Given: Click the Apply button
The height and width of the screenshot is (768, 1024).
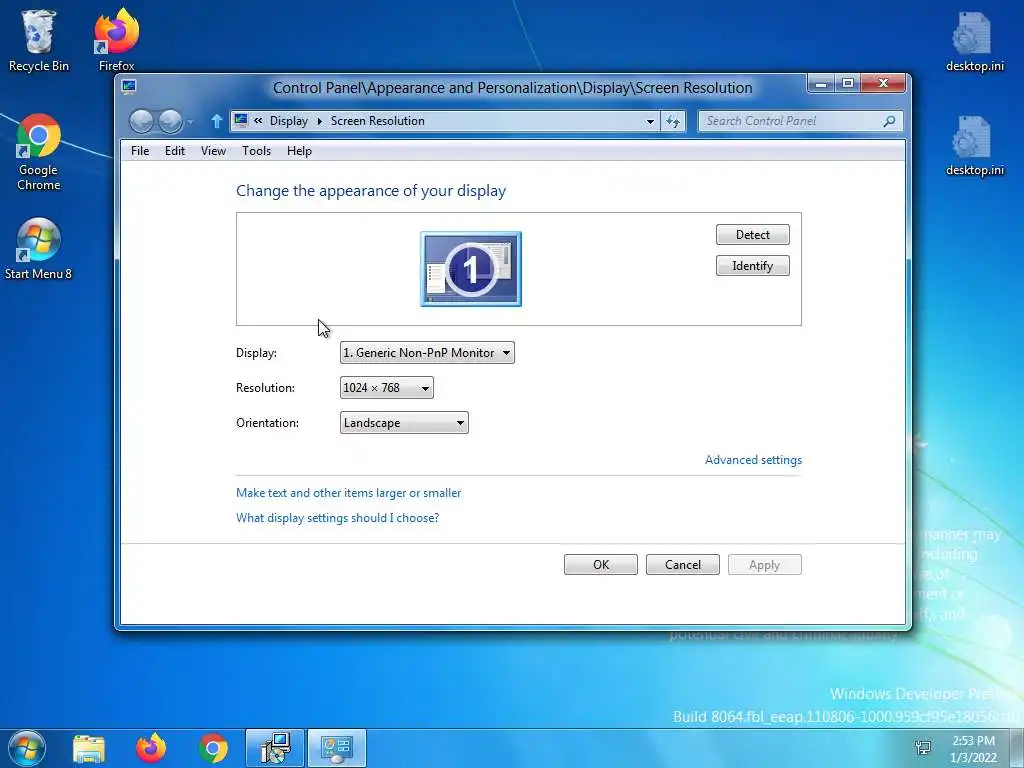Looking at the screenshot, I should [765, 565].
